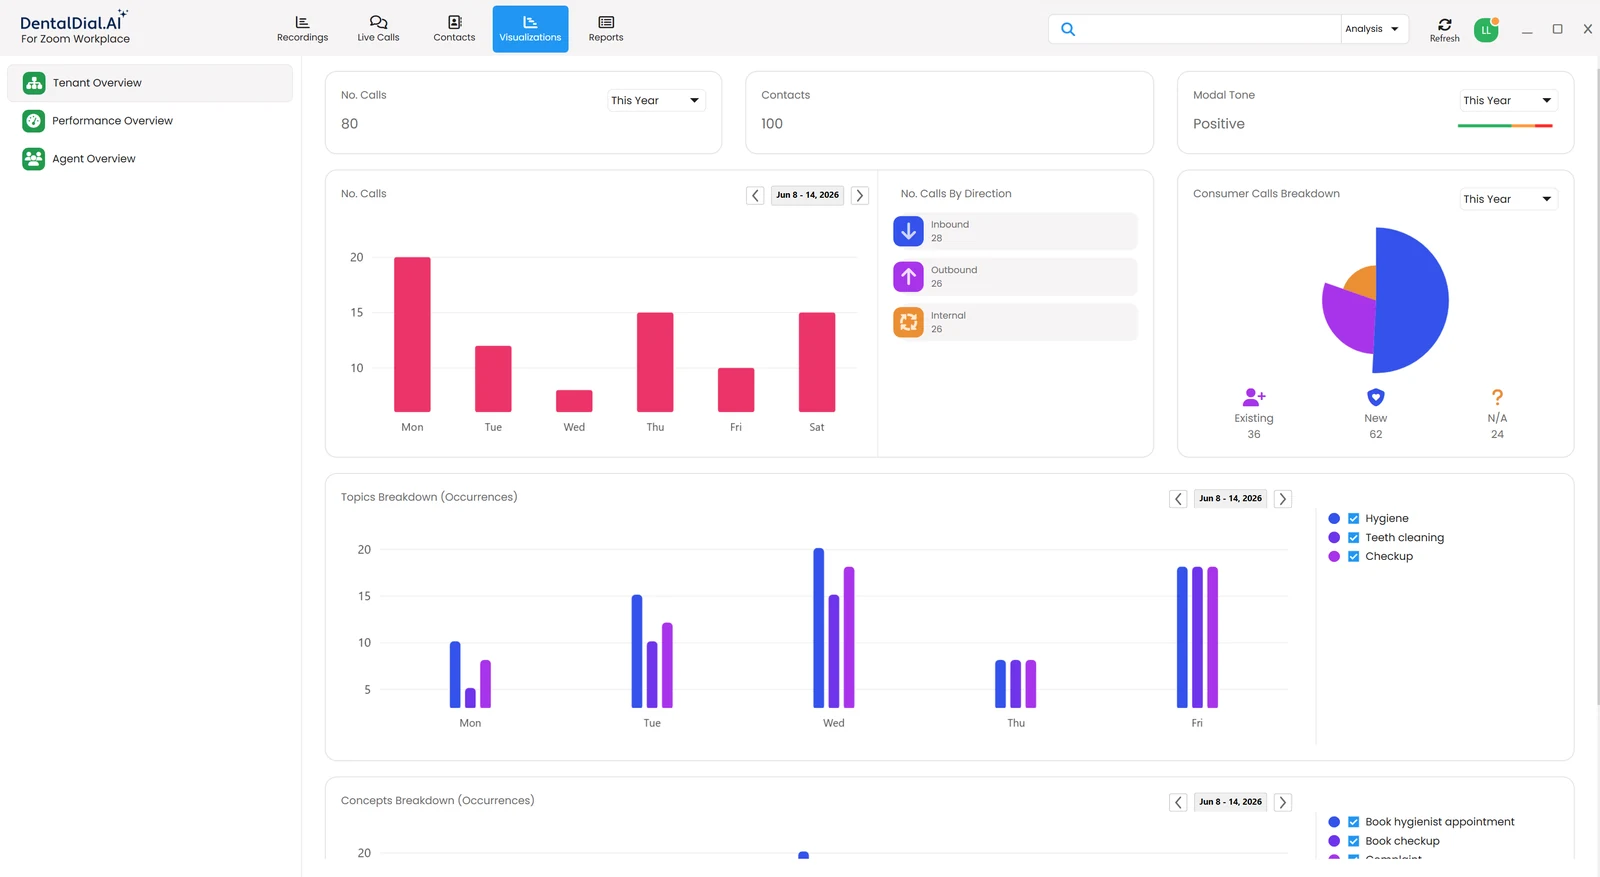This screenshot has width=1600, height=877.
Task: Select Tenant Overview in the sidebar
Action: (x=150, y=83)
